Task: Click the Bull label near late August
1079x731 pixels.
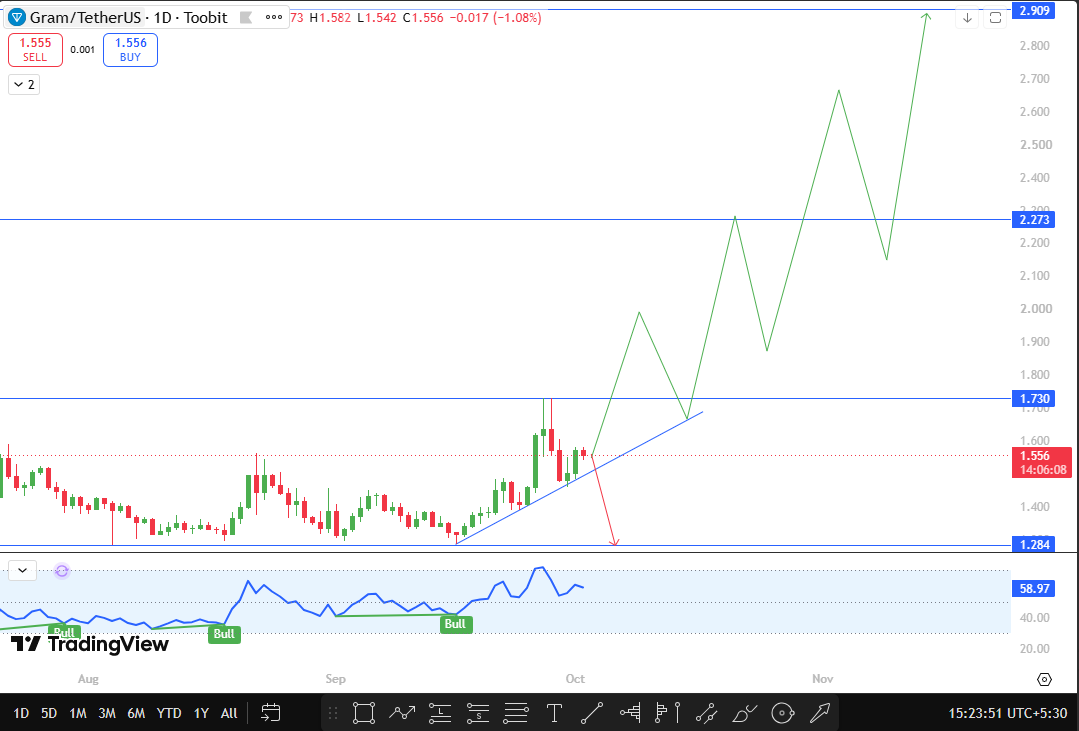Action: 224,634
